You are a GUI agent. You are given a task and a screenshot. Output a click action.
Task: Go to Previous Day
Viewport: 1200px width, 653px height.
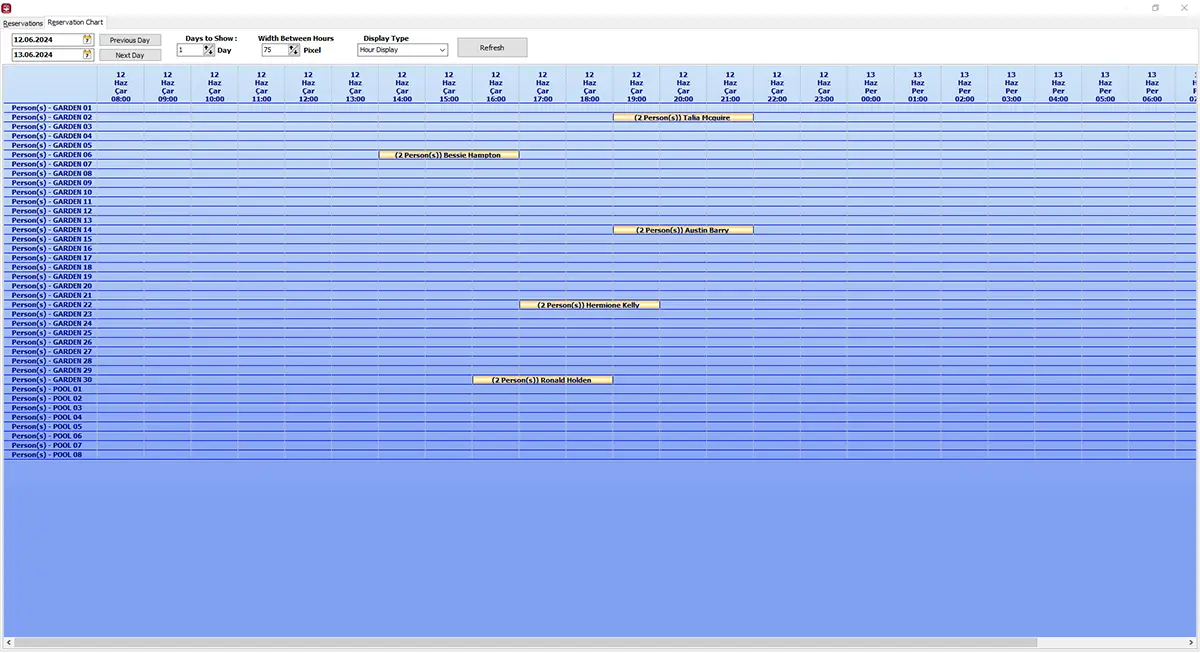click(130, 40)
